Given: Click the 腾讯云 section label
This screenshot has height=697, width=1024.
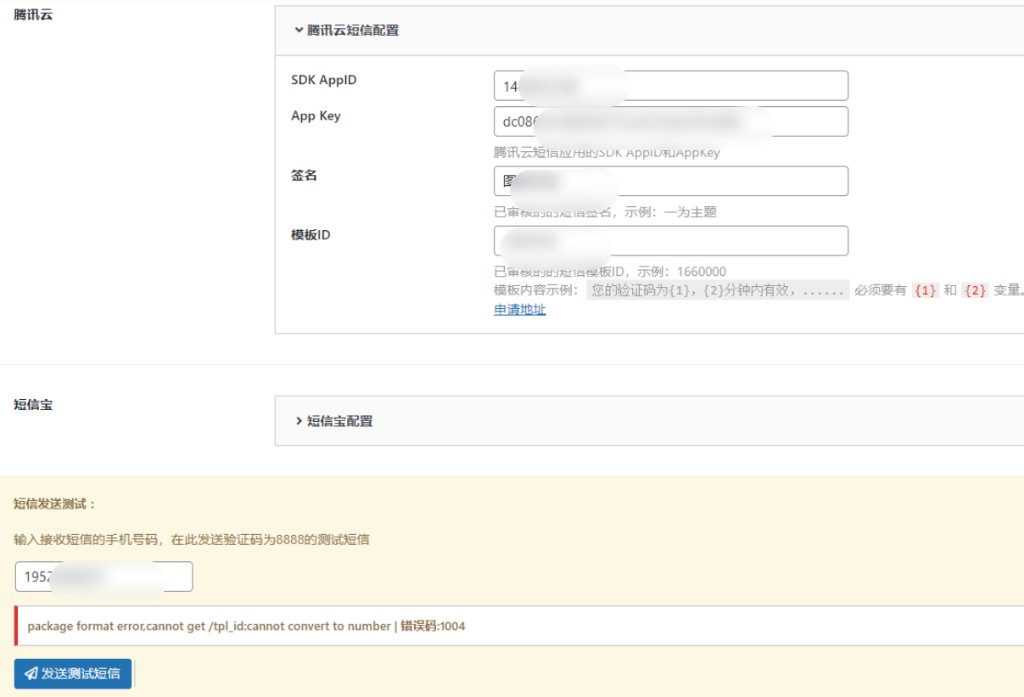Looking at the screenshot, I should click(33, 14).
